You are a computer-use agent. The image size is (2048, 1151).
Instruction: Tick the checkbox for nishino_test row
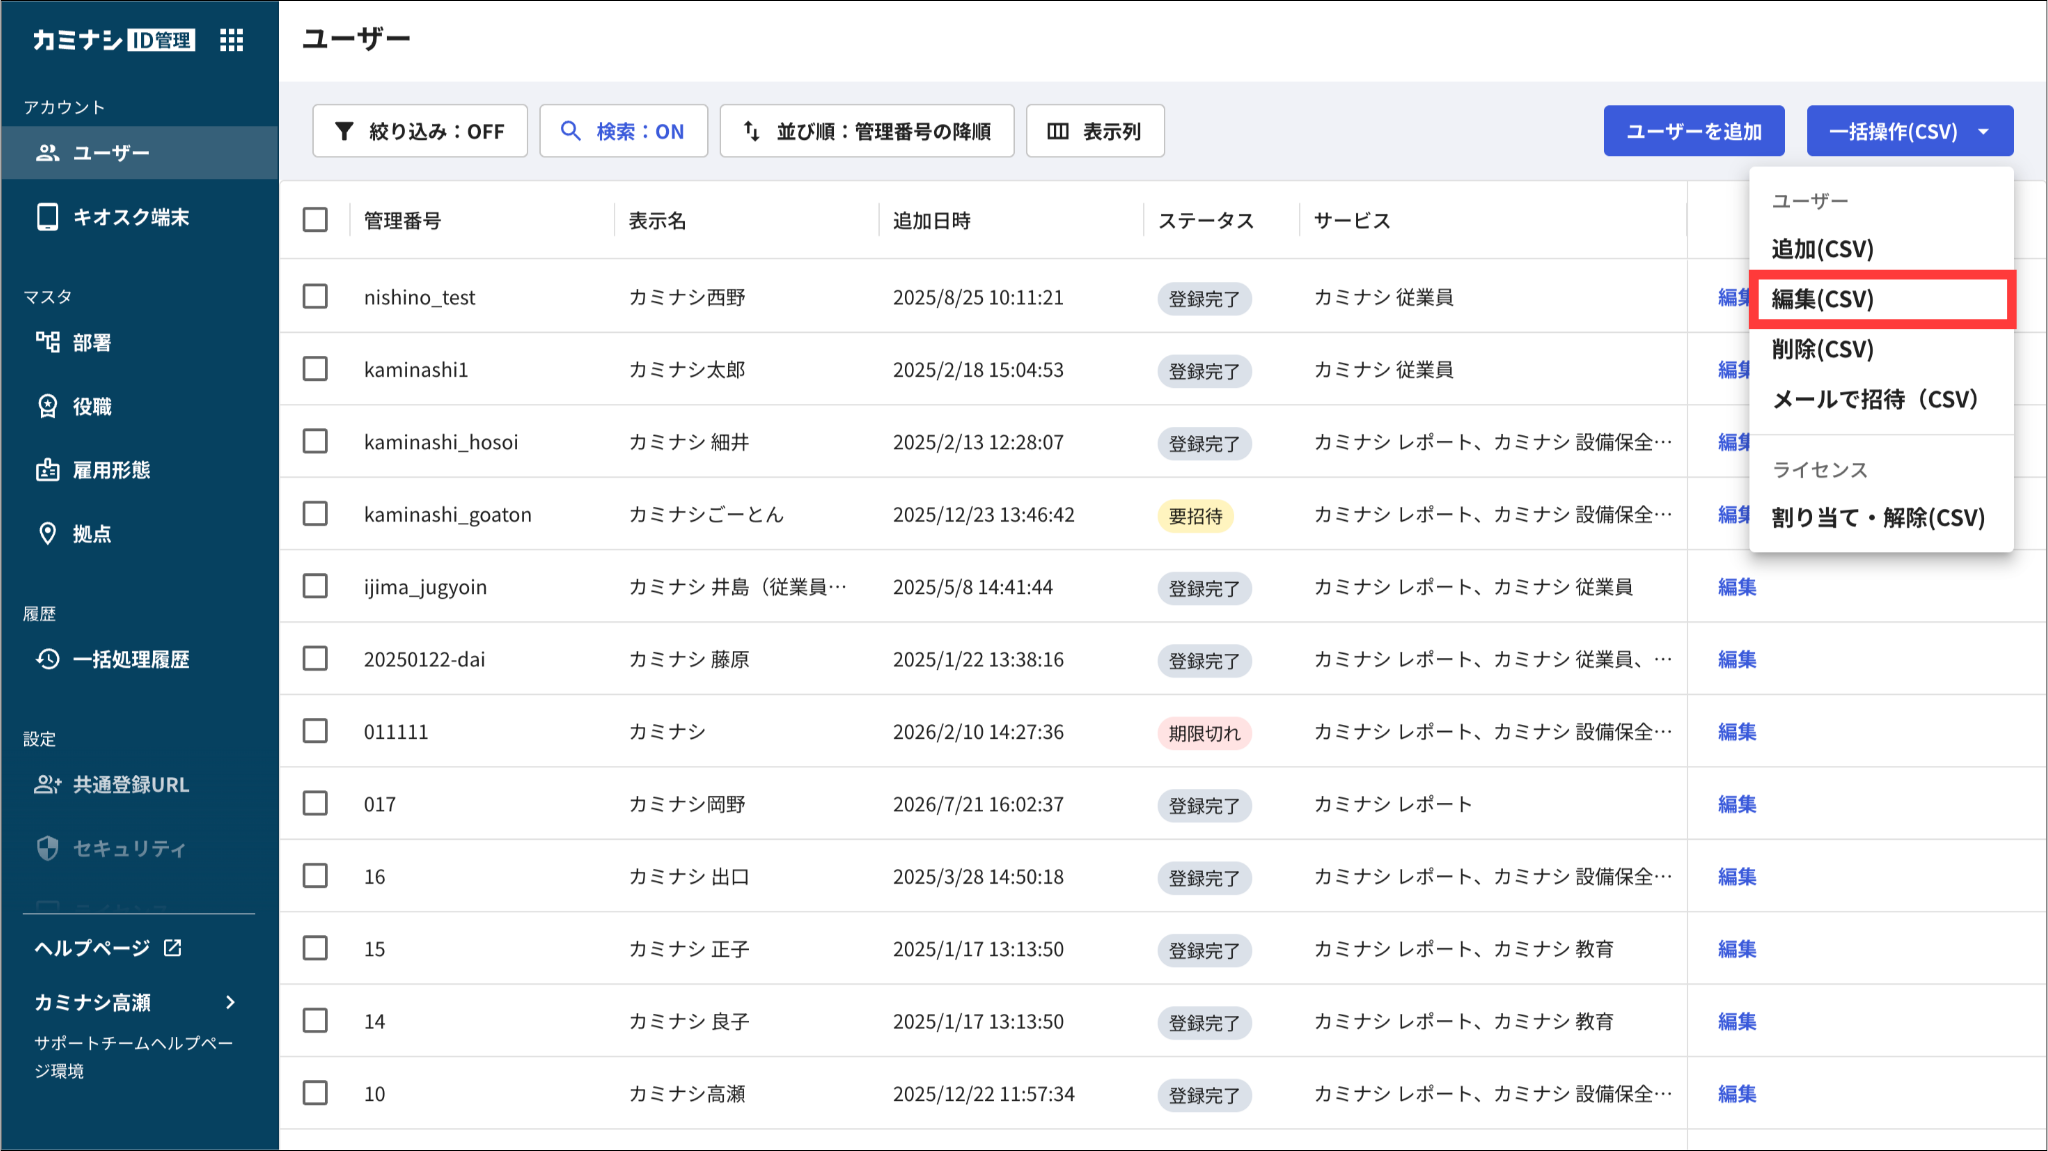coord(315,297)
